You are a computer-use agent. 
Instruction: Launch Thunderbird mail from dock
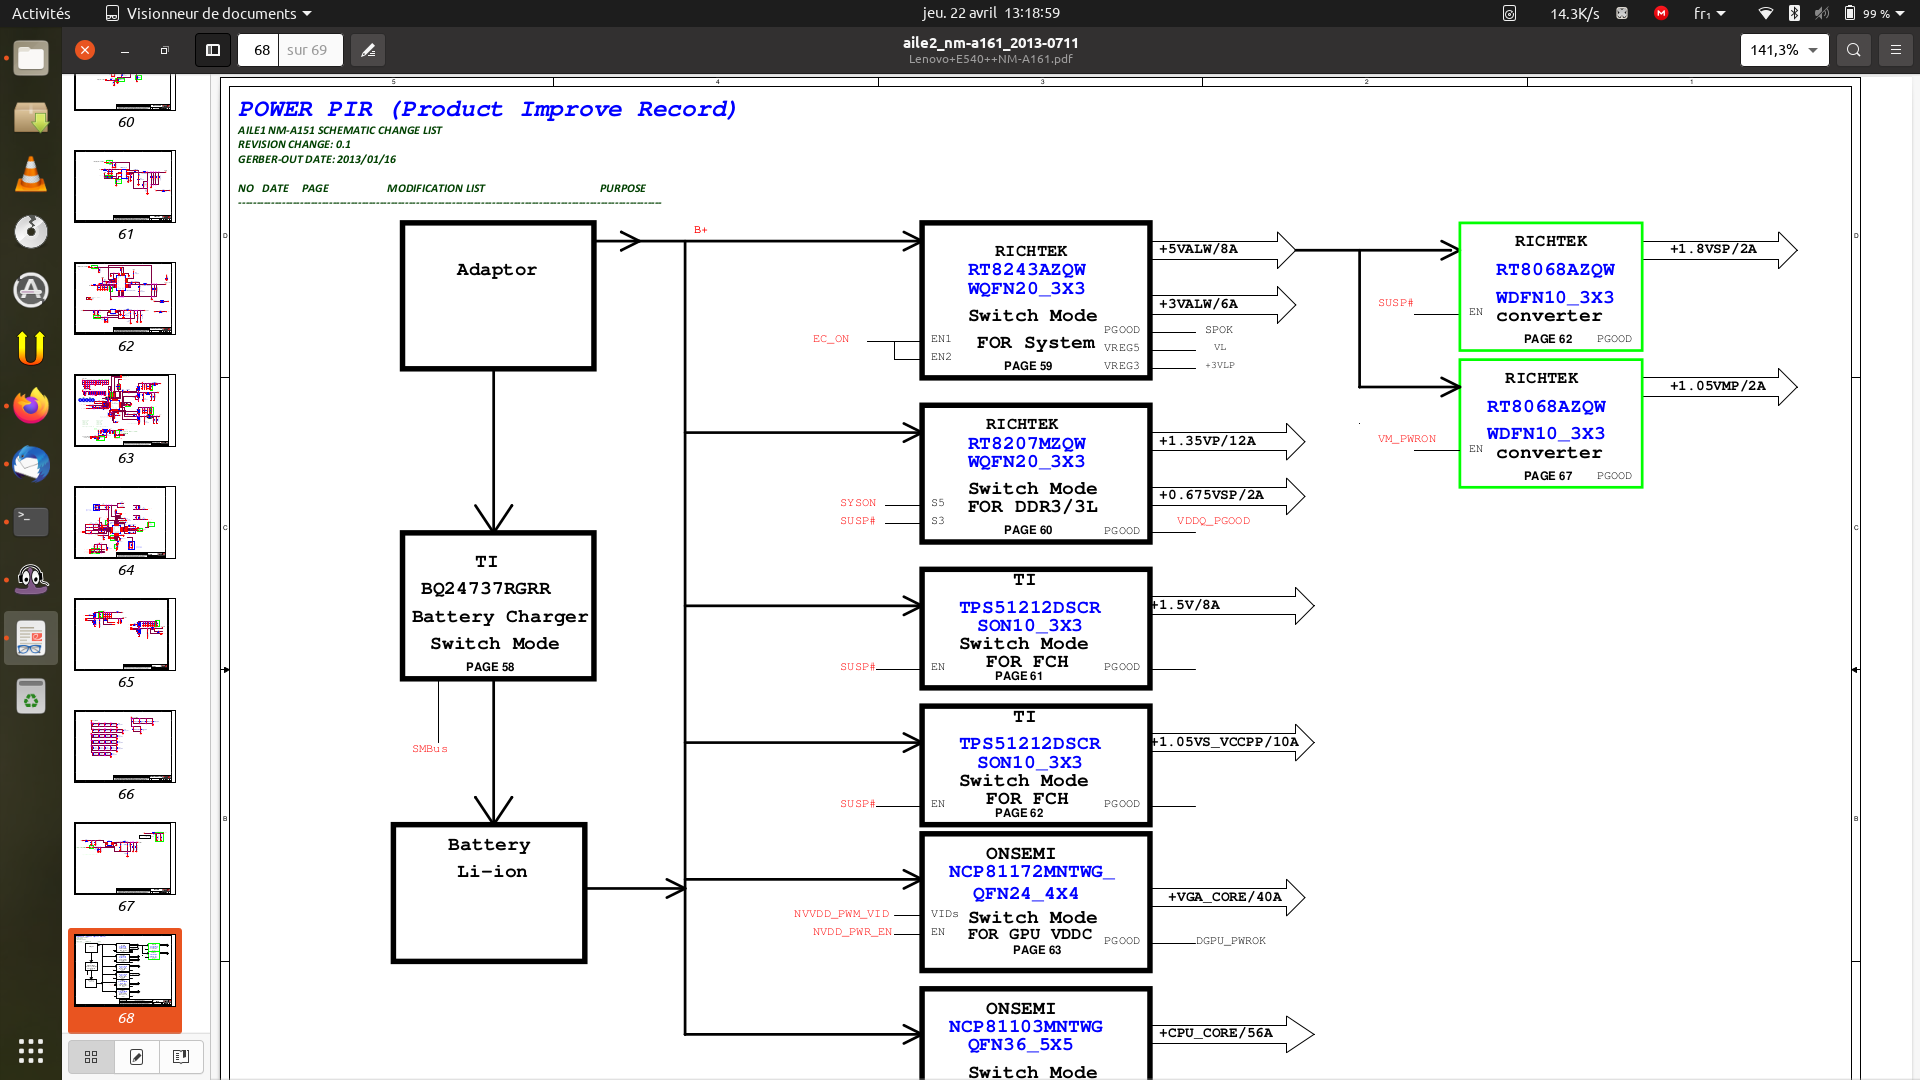pos(31,464)
